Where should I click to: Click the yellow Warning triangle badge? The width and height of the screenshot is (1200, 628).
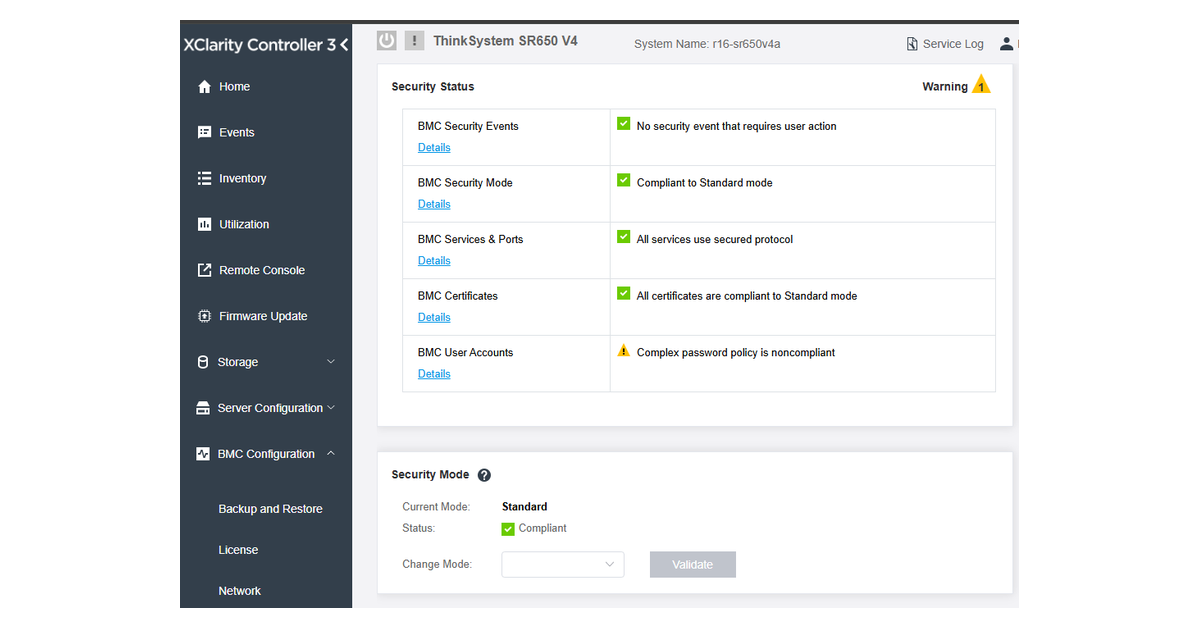(982, 85)
